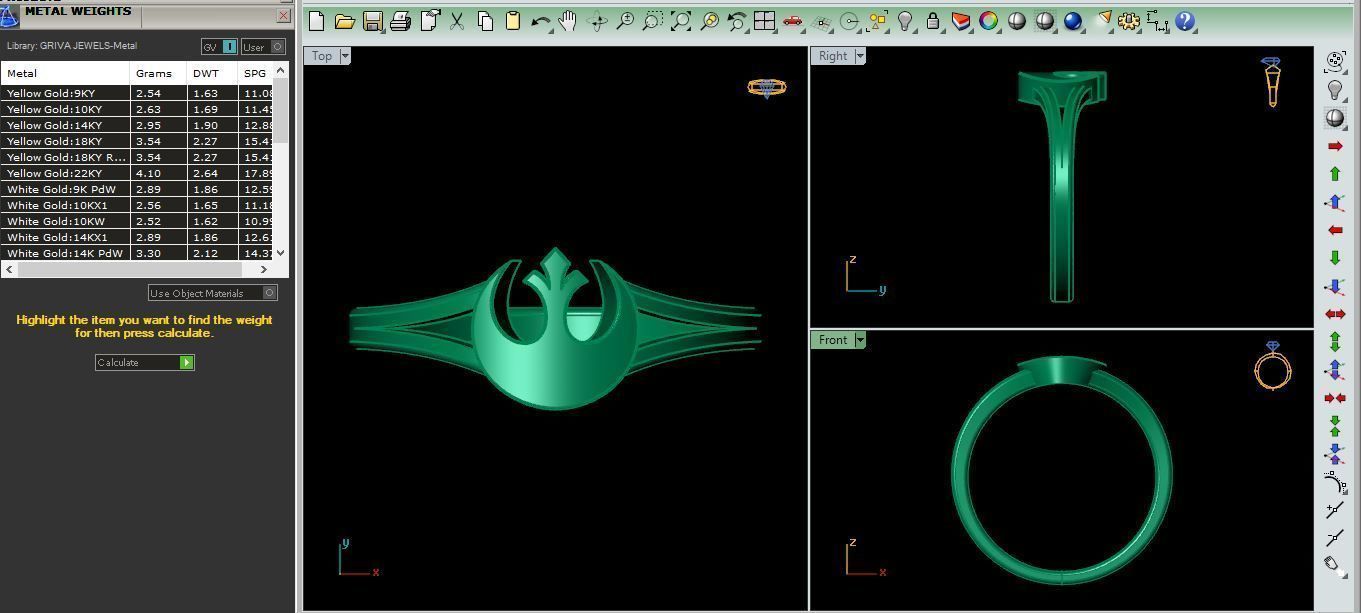Screen dimensions: 1361x613
Task: Open the Right viewport dropdown arrow
Action: click(x=860, y=56)
